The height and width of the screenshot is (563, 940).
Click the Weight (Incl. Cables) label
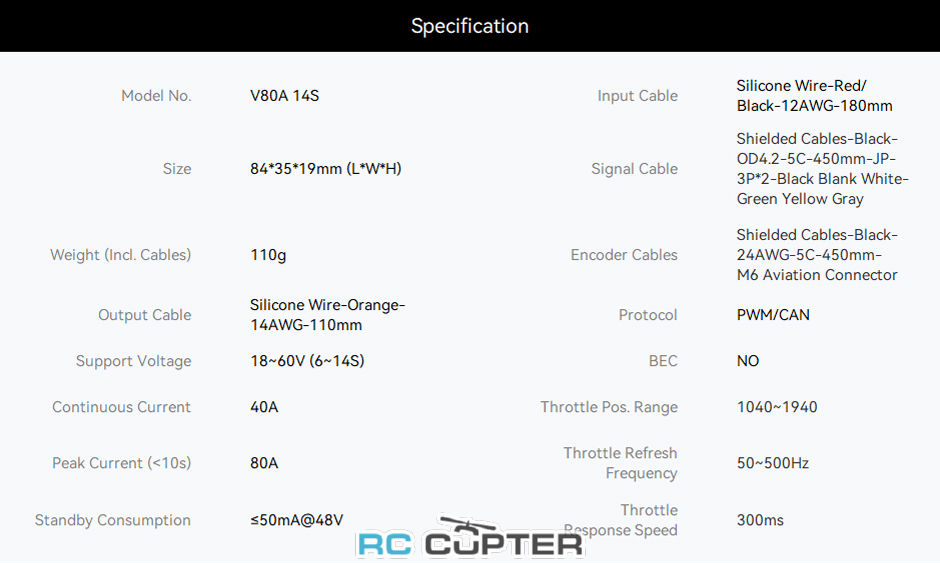coord(120,255)
